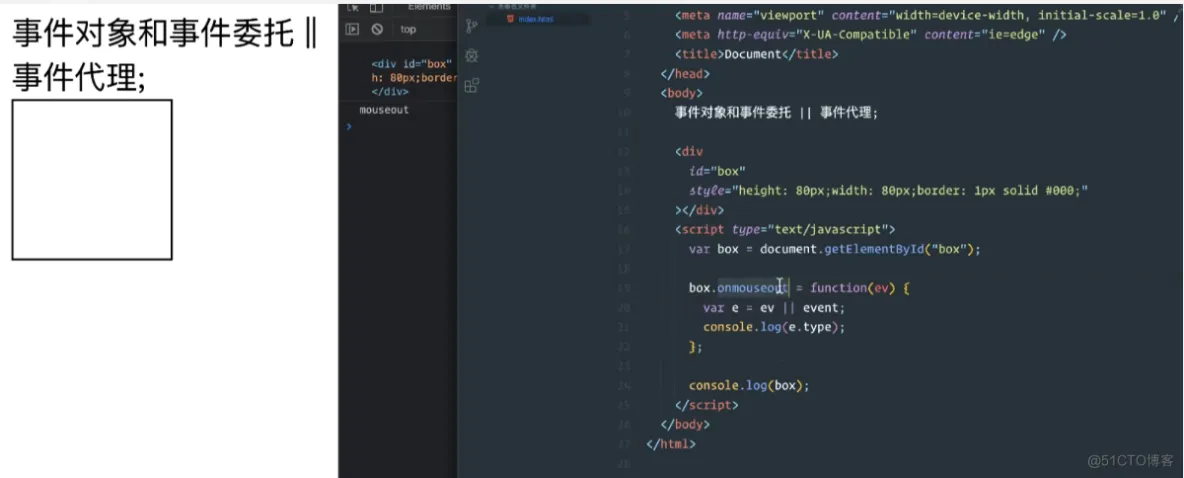Viewport: 1184px width, 478px height.
Task: Click the 'id="box"' attribute line
Action: (717, 171)
